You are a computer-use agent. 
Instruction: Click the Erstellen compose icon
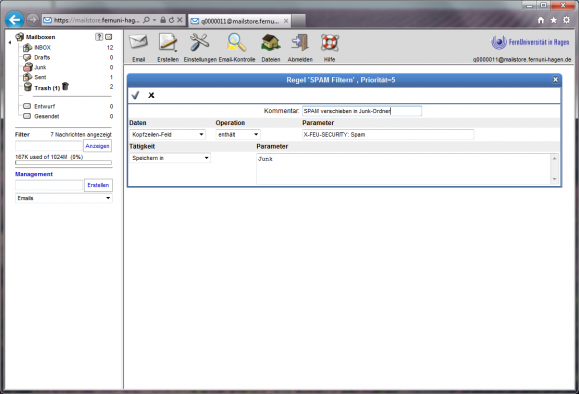point(168,43)
